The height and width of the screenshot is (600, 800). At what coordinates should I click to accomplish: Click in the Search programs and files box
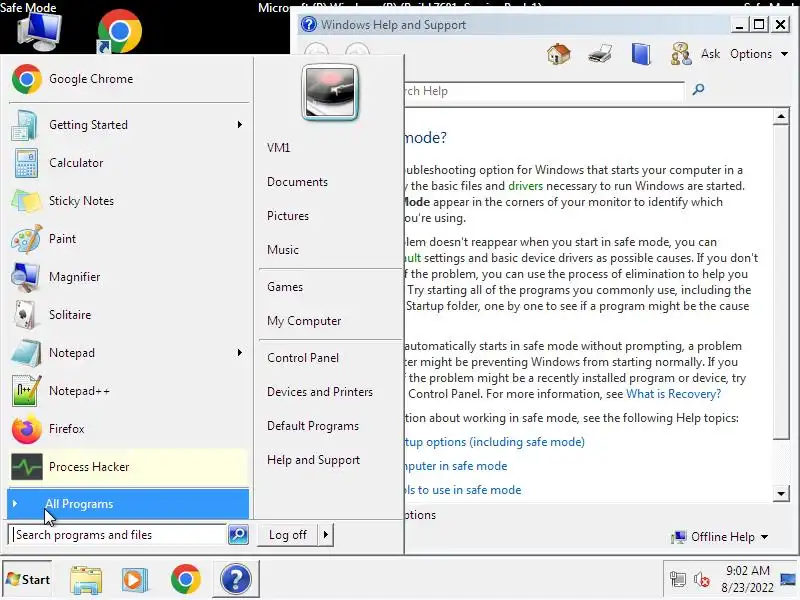(118, 535)
